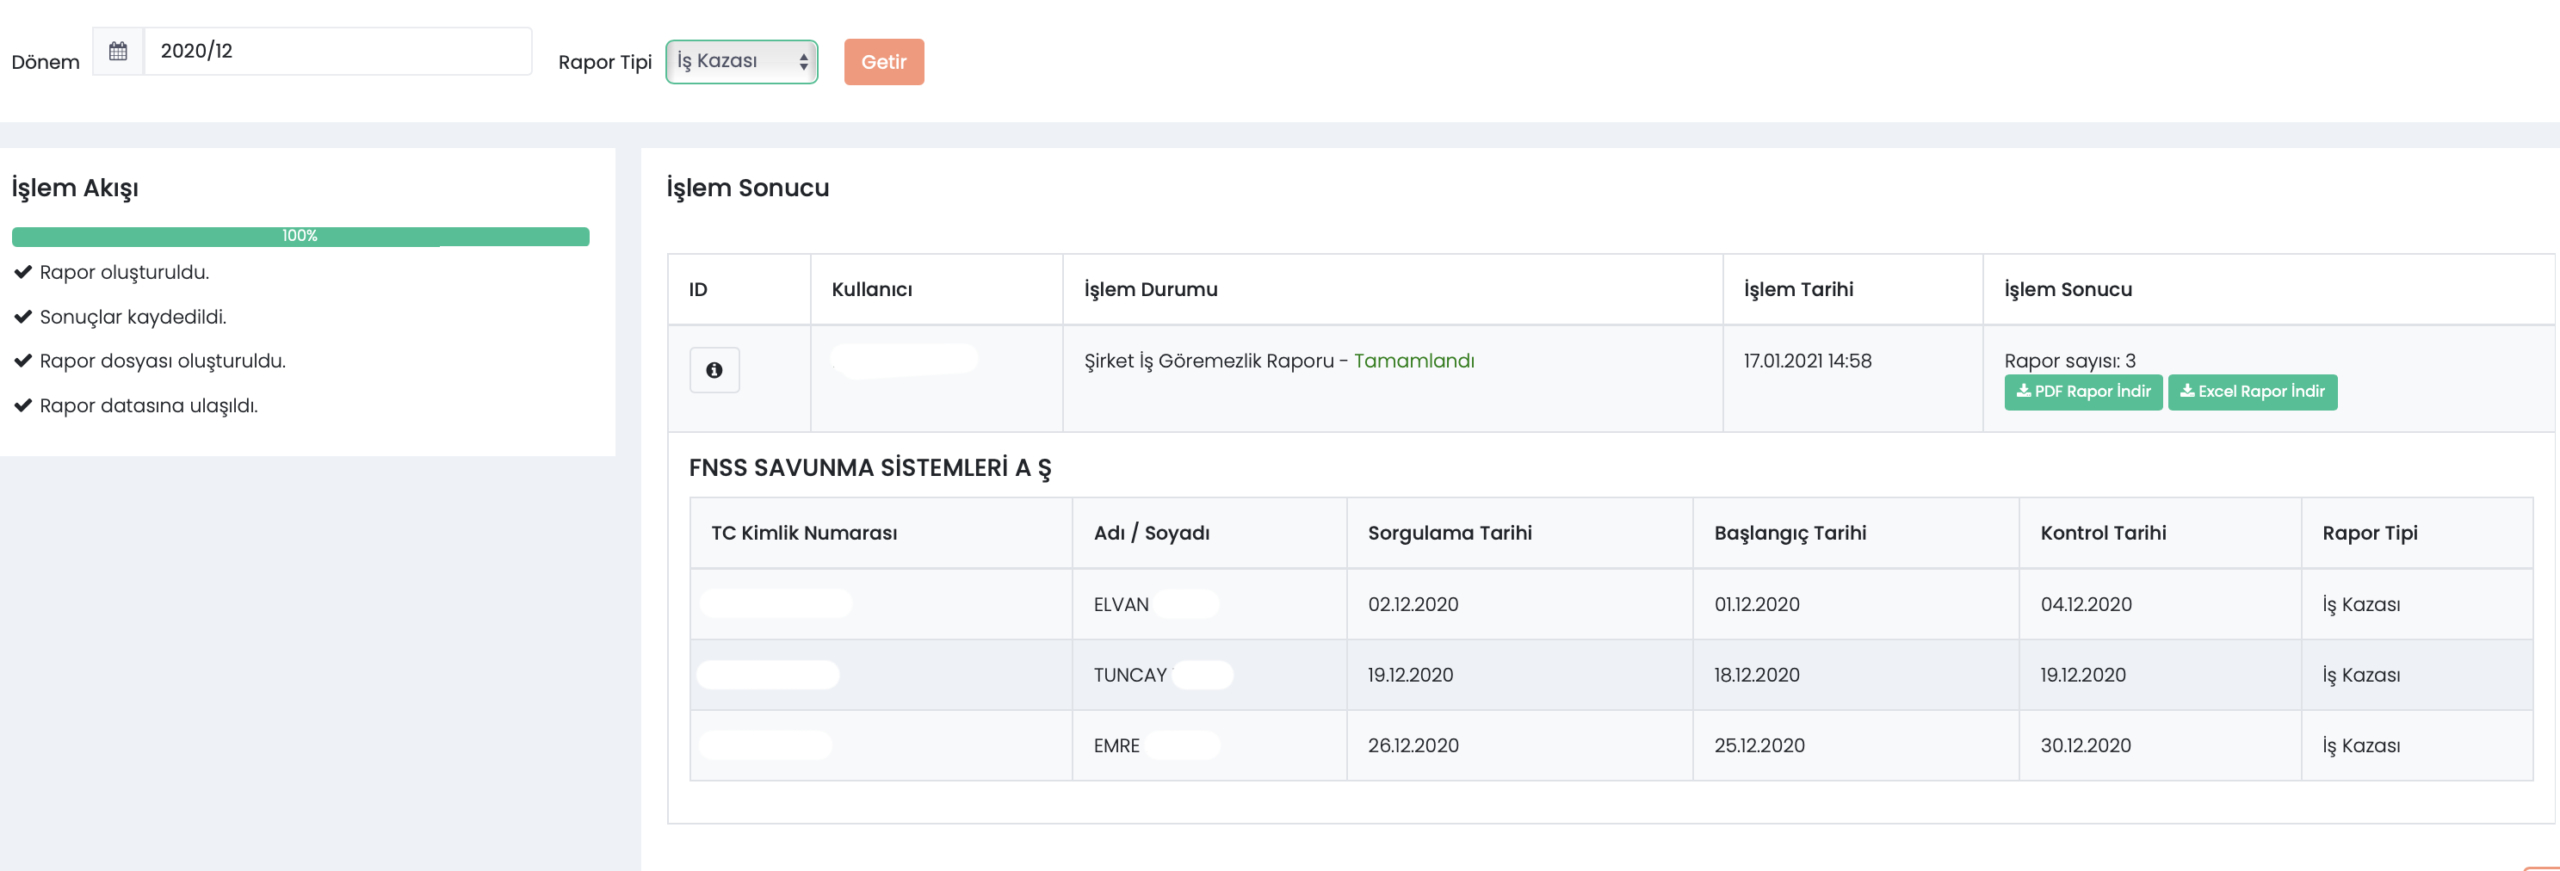Select the EMRE row name cell
Viewport: 2560px width, 871px height.
click(x=1116, y=746)
